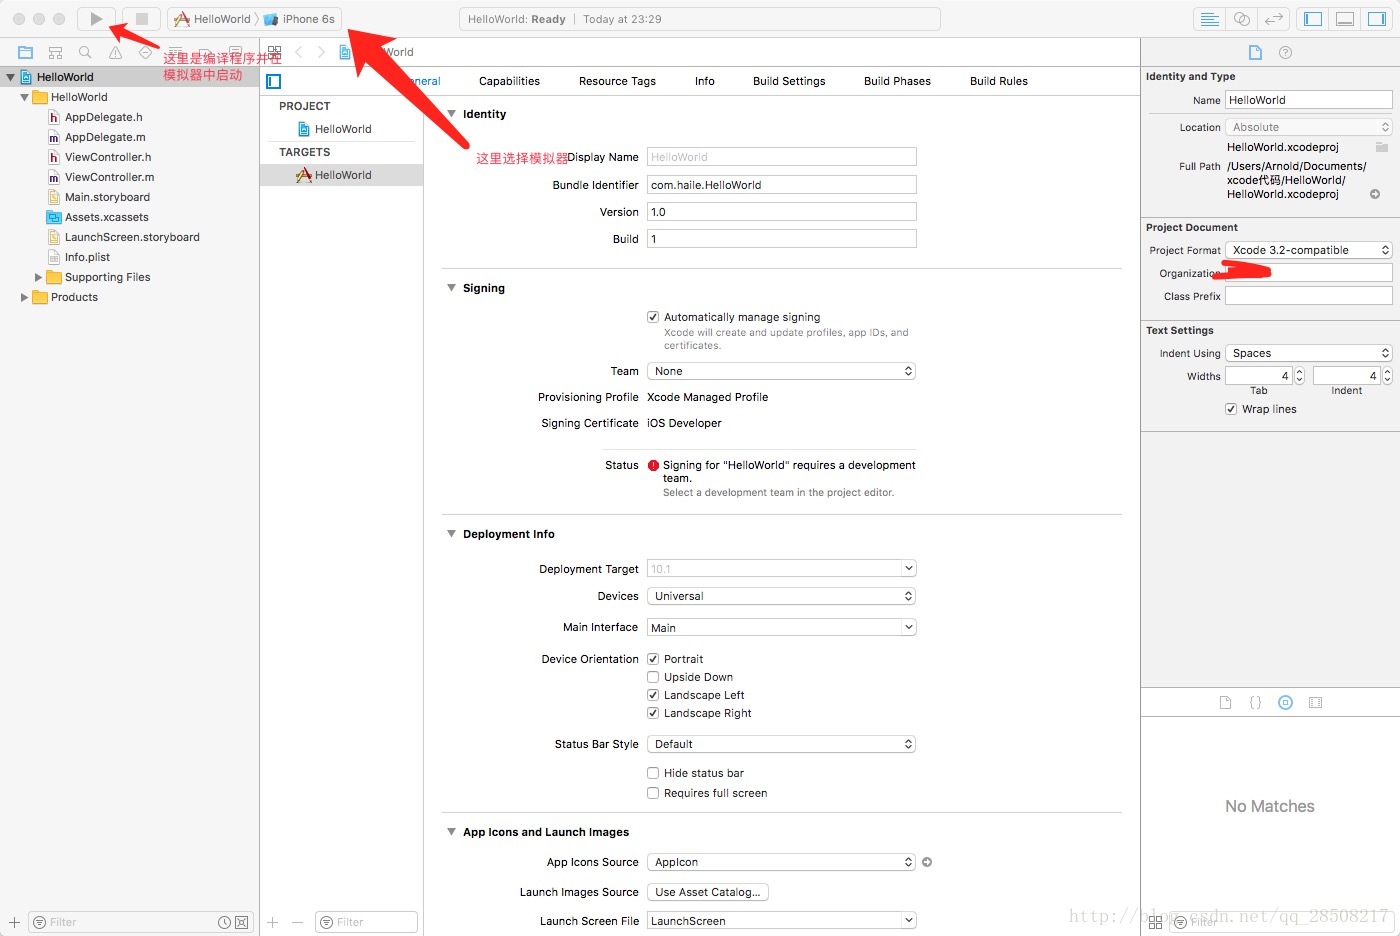Show the file template library icon
Viewport: 1400px width, 936px height.
1225,703
